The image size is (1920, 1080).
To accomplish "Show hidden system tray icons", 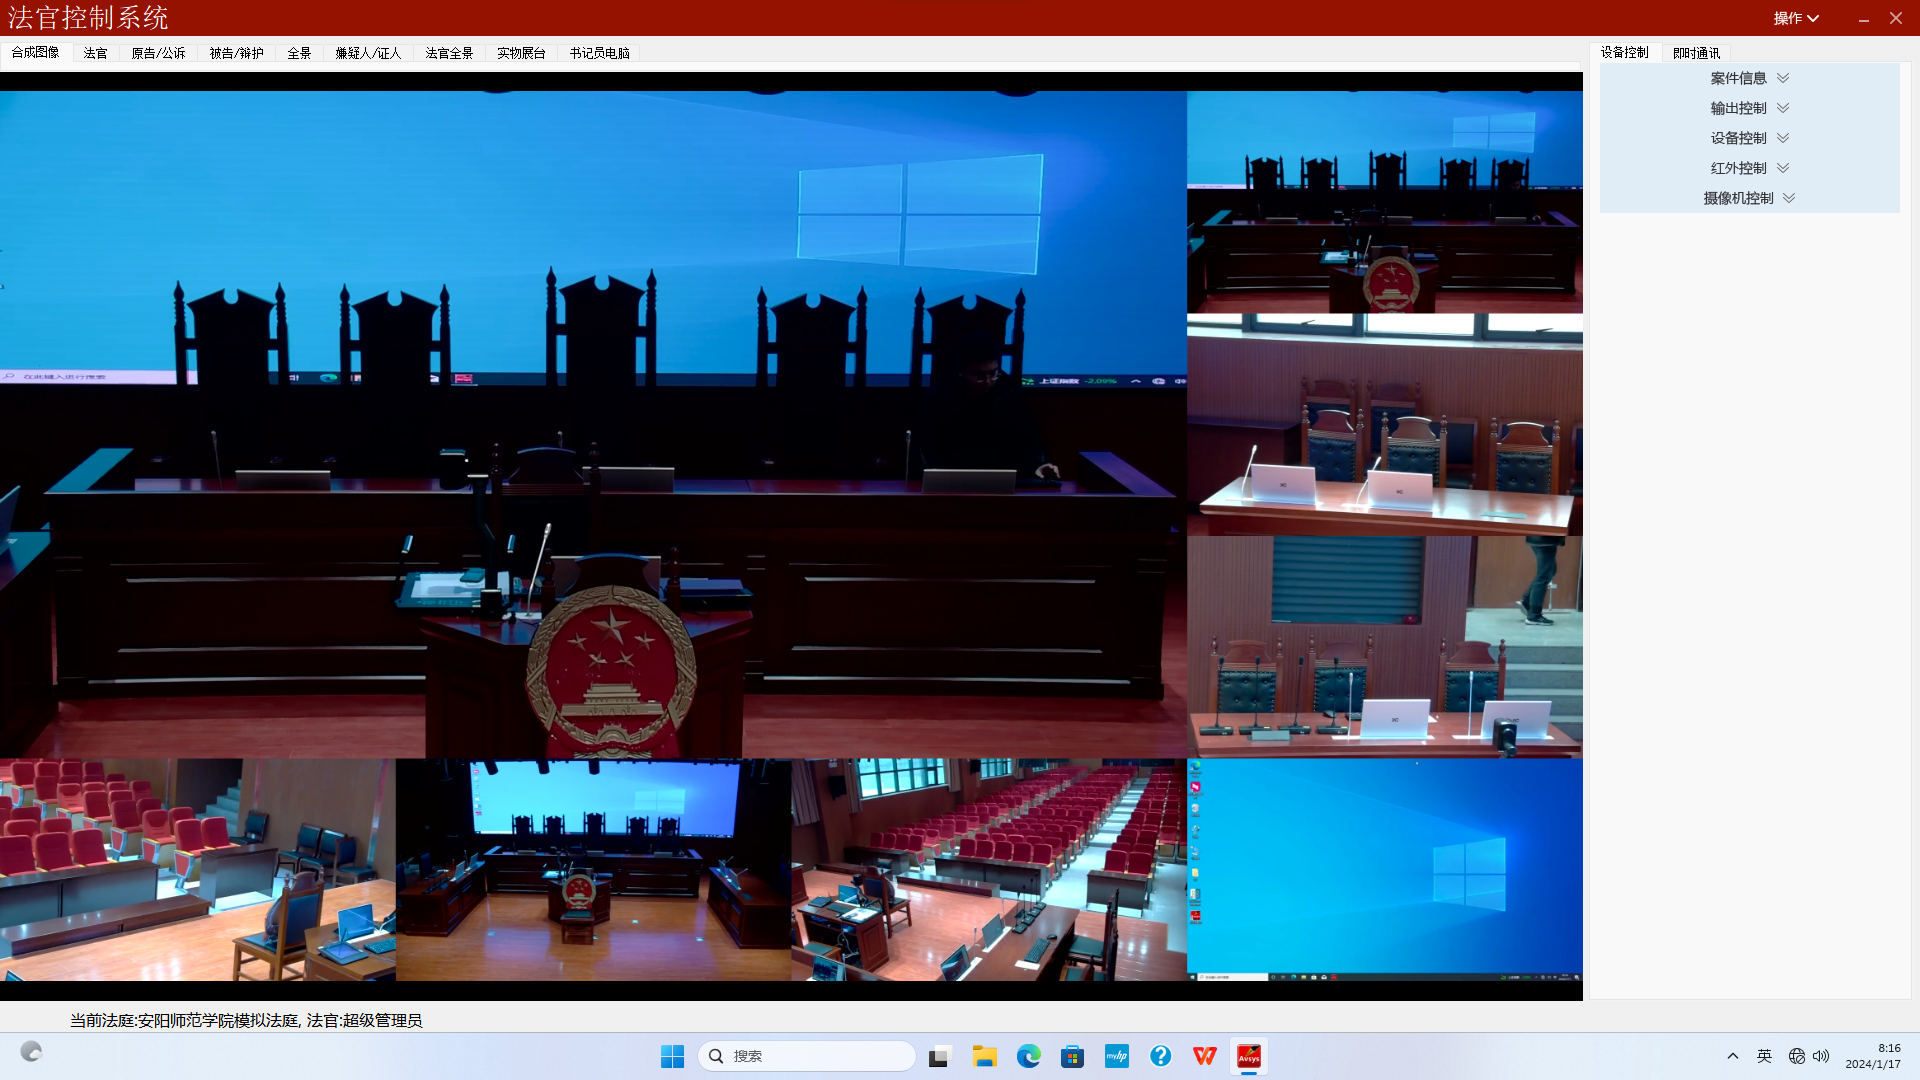I will point(1733,1056).
